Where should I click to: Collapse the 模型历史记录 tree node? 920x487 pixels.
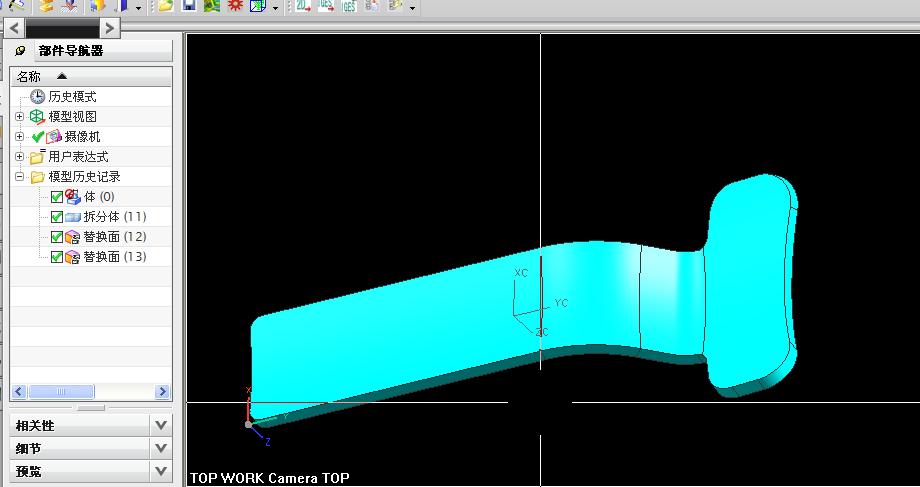tap(19, 177)
